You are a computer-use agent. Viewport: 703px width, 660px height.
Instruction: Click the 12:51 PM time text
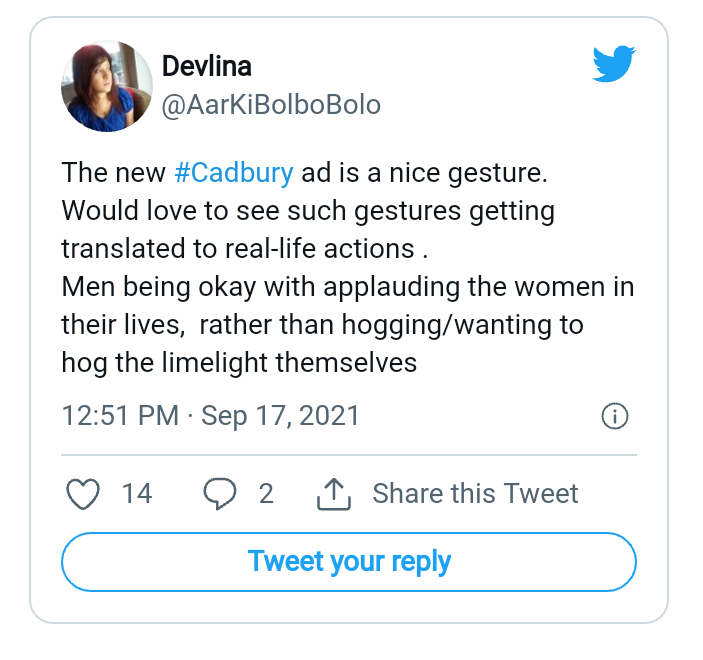[x=120, y=415]
